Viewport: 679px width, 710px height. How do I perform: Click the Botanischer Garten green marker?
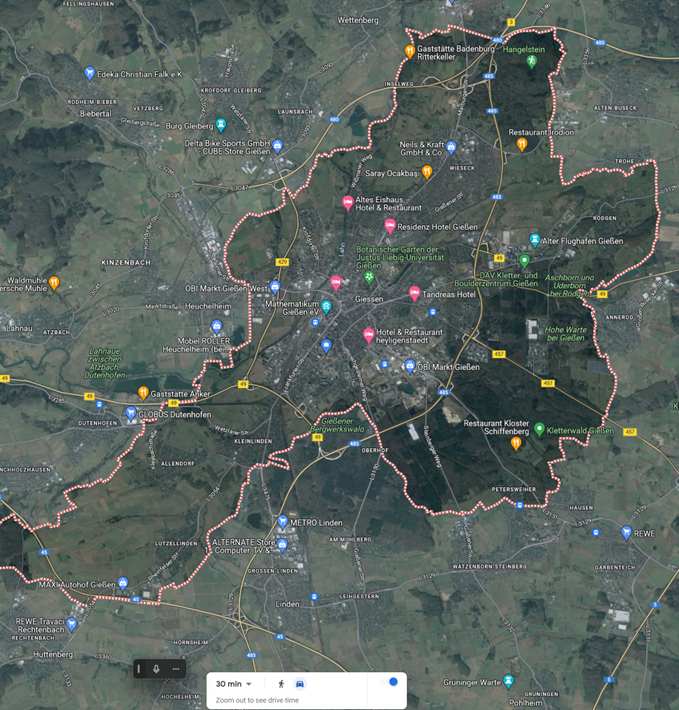[x=369, y=276]
